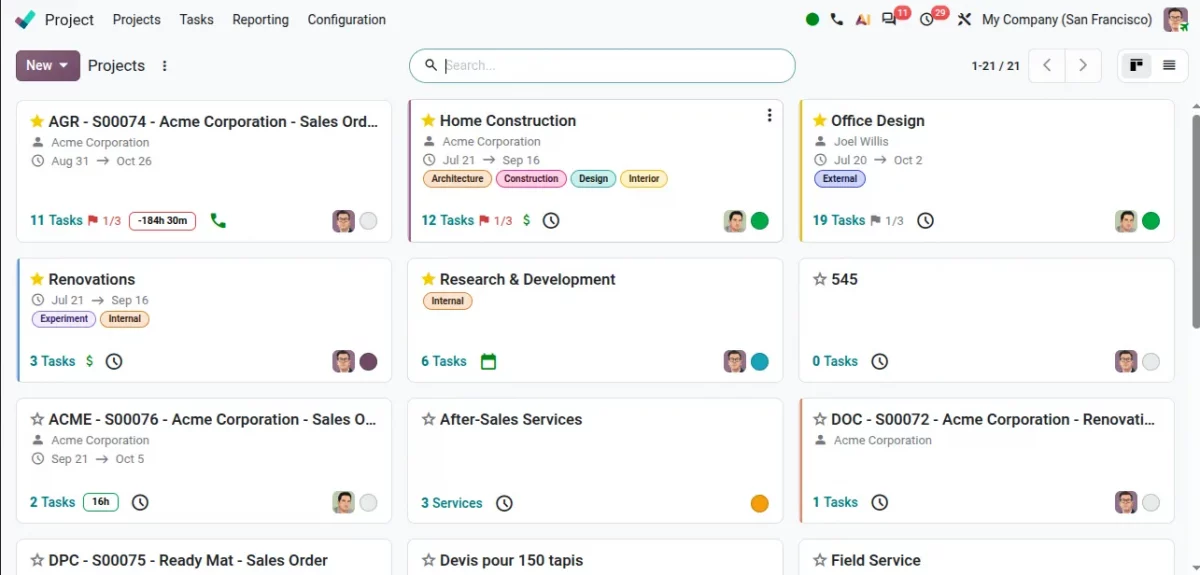The width and height of the screenshot is (1200, 575).
Task: Set status via purple dot on Renovations card
Action: (368, 361)
